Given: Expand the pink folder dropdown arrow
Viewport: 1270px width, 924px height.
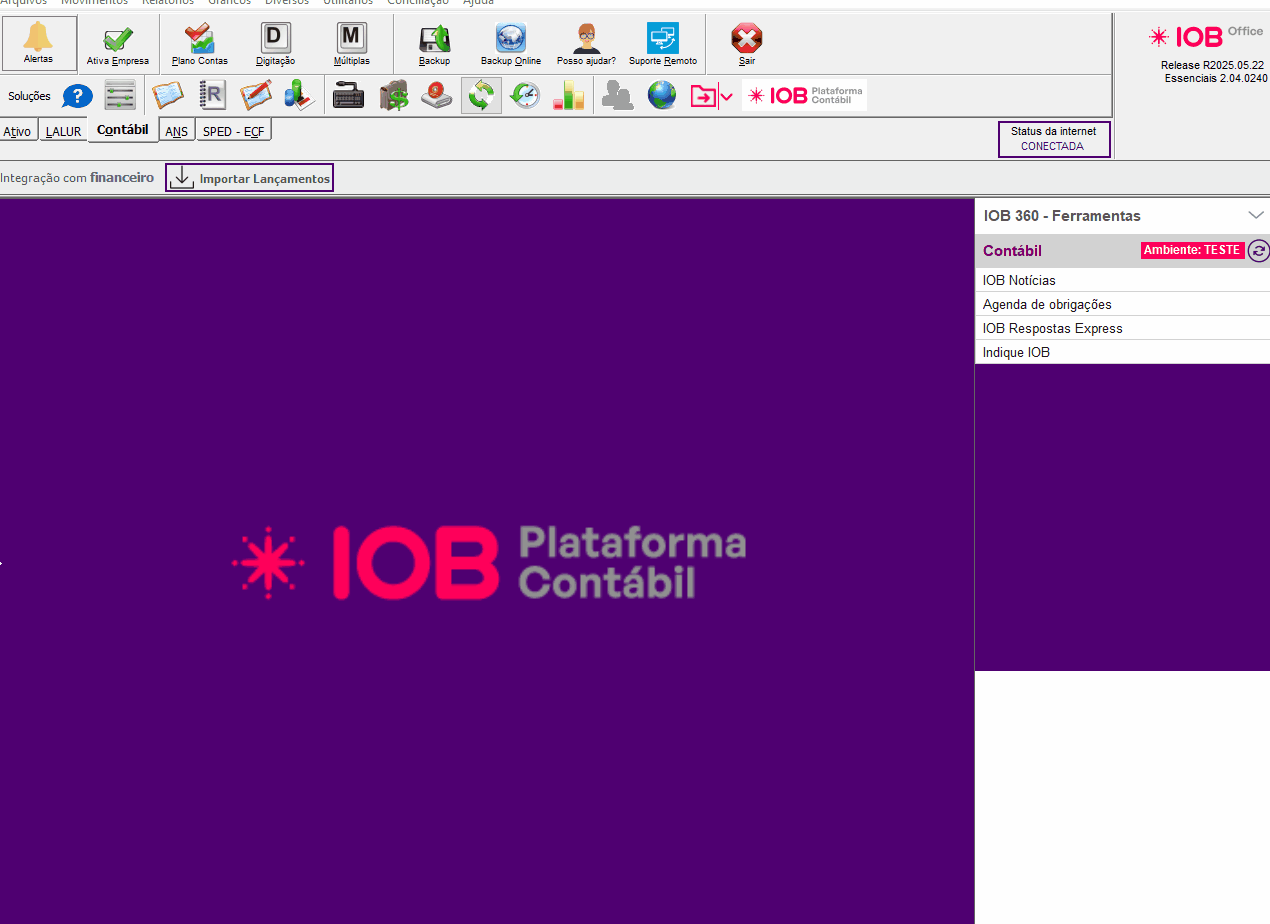Looking at the screenshot, I should coord(727,97).
